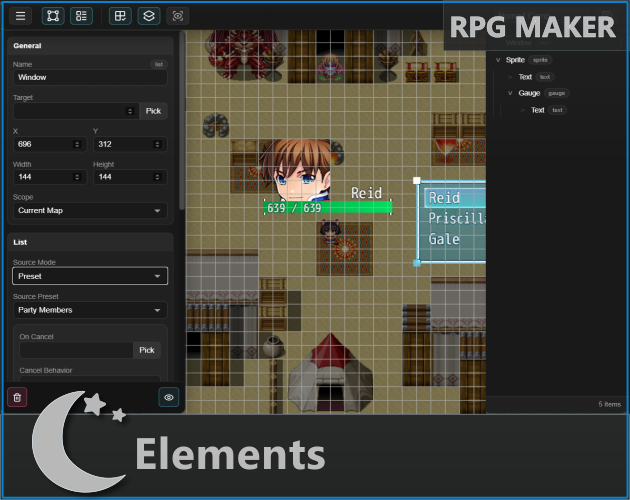Click the List section header
This screenshot has width=630, height=500.
[x=90, y=242]
